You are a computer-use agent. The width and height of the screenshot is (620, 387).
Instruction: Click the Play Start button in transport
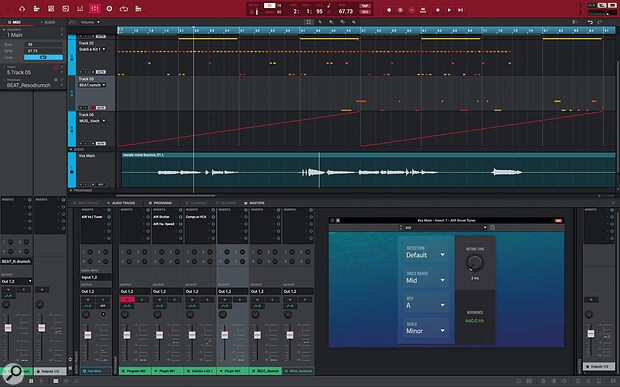461,10
